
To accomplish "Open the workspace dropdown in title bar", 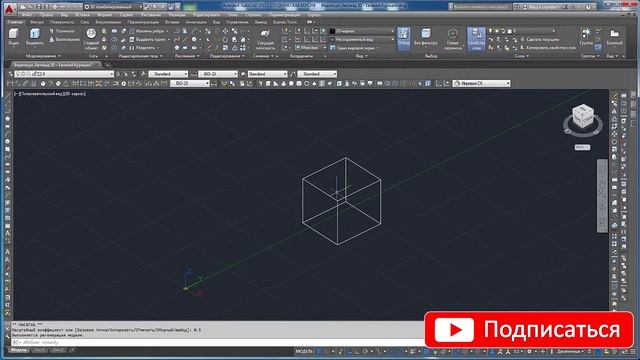I will 113,7.
